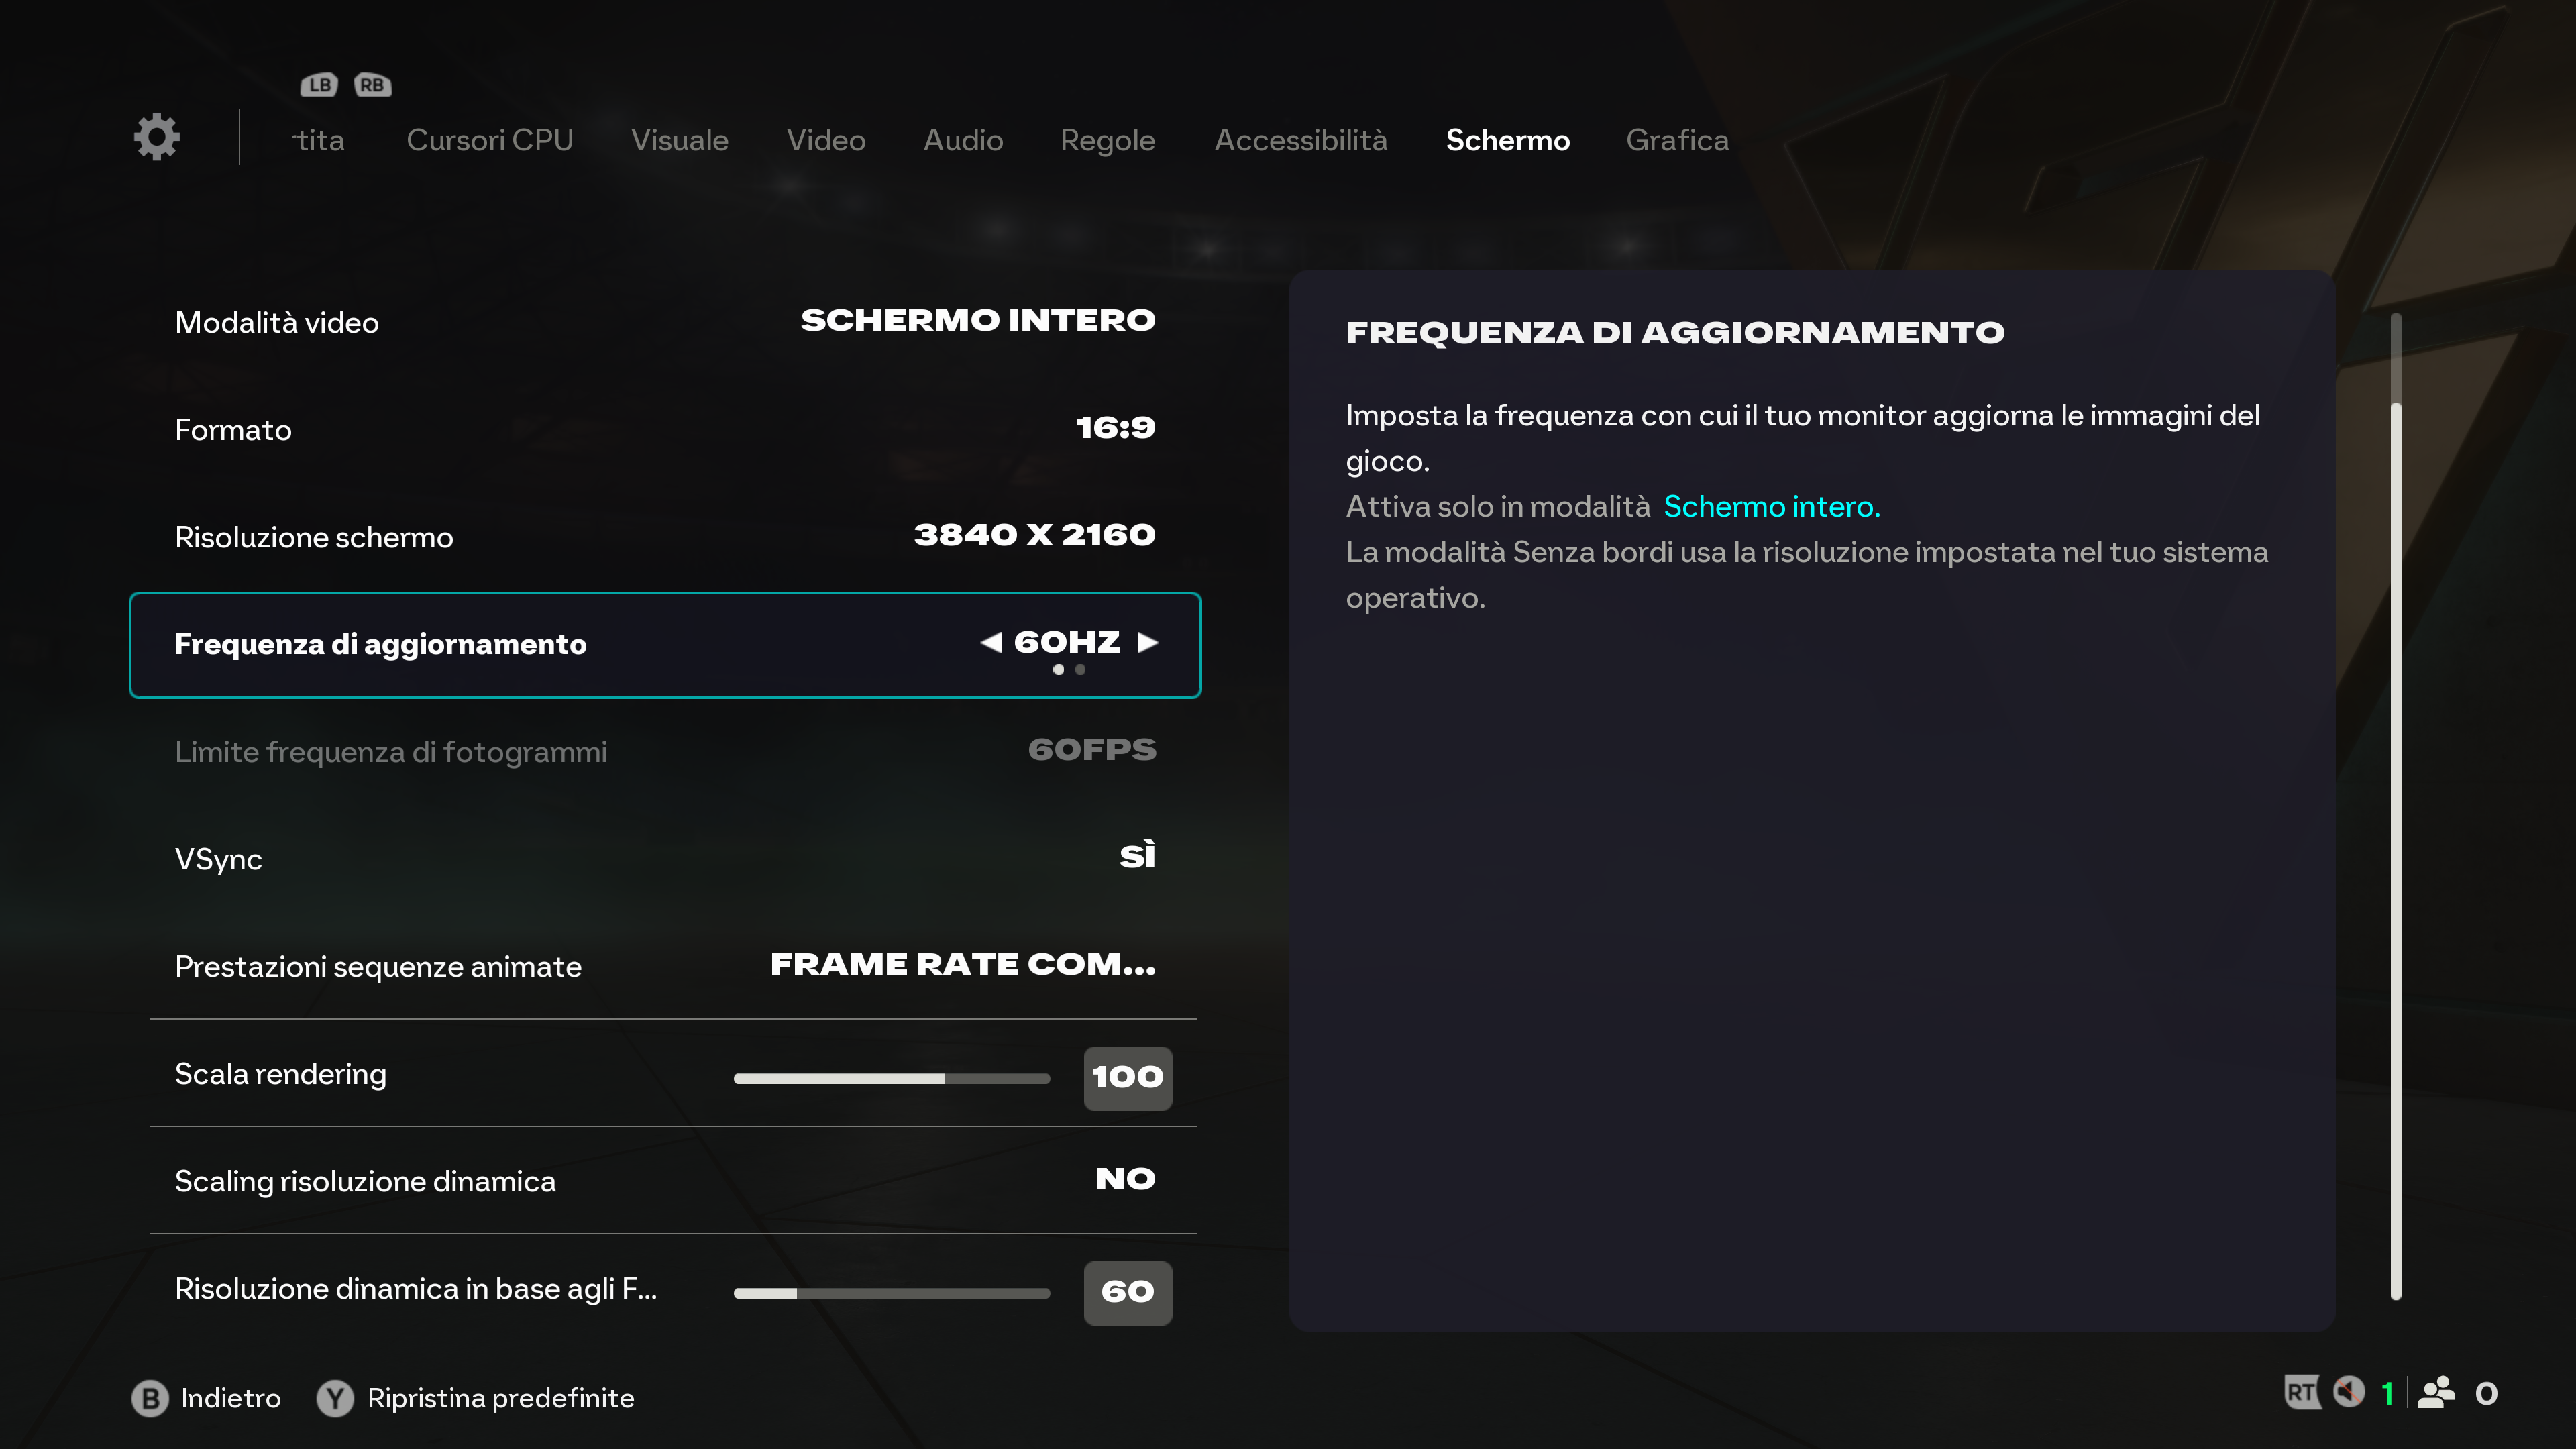Follow the Schermo intero link text
This screenshot has width=2576, height=1449.
(1771, 507)
